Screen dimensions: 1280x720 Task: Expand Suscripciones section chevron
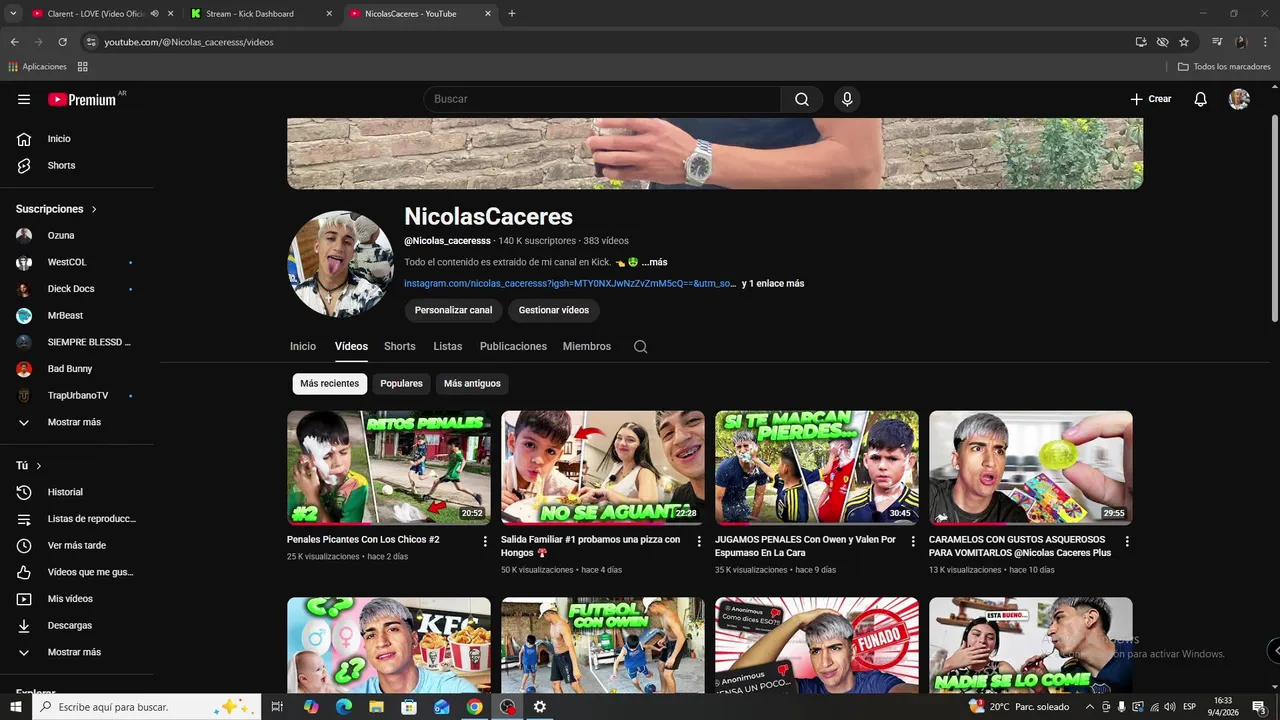pos(94,209)
